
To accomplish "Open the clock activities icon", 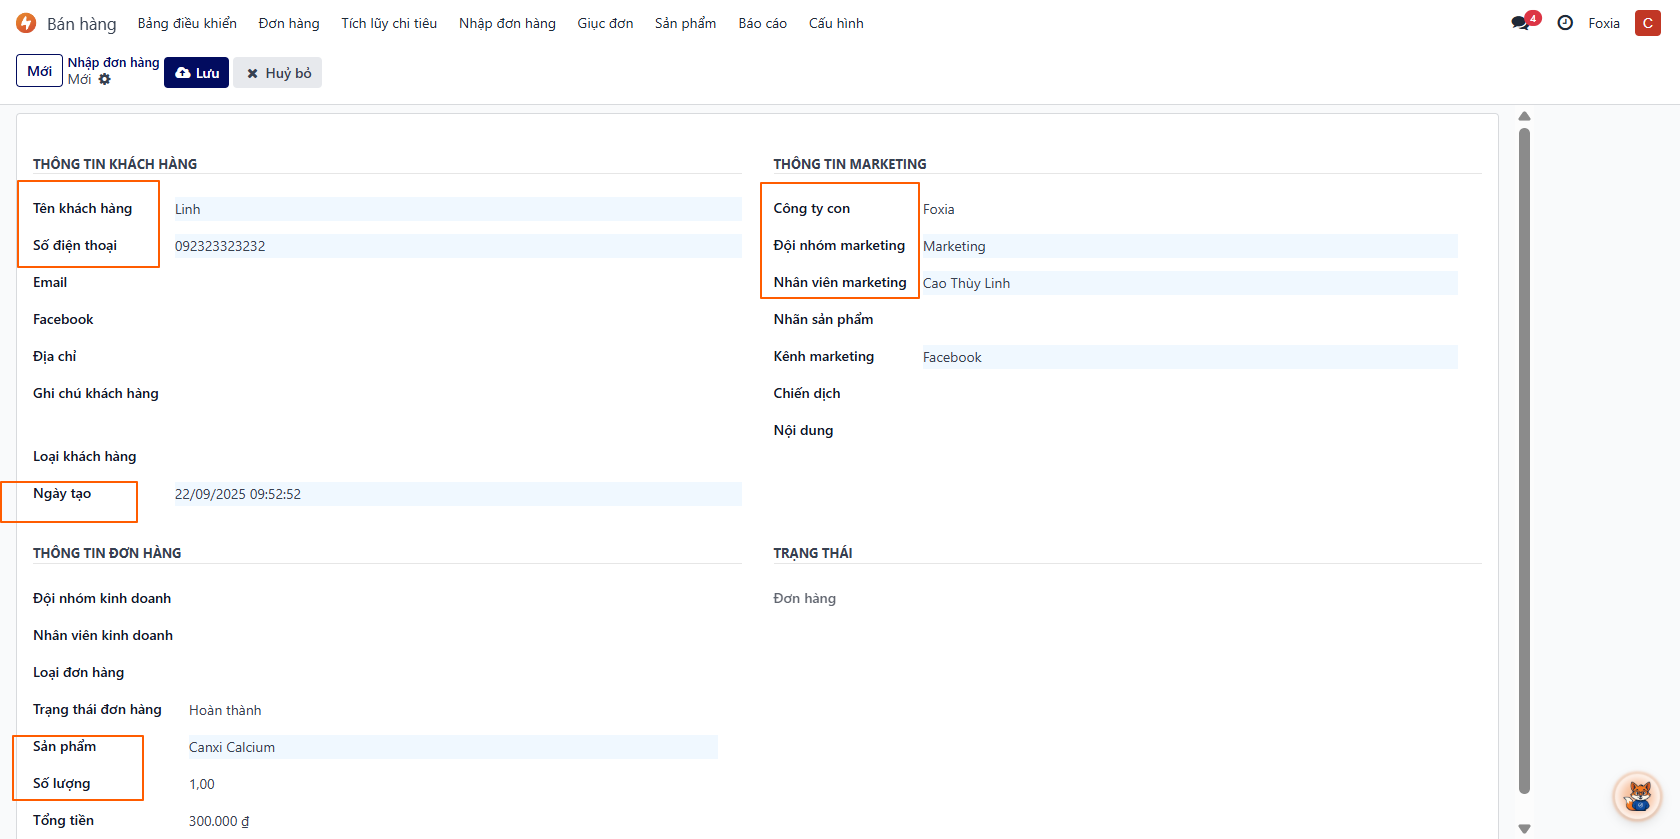I will tap(1565, 23).
